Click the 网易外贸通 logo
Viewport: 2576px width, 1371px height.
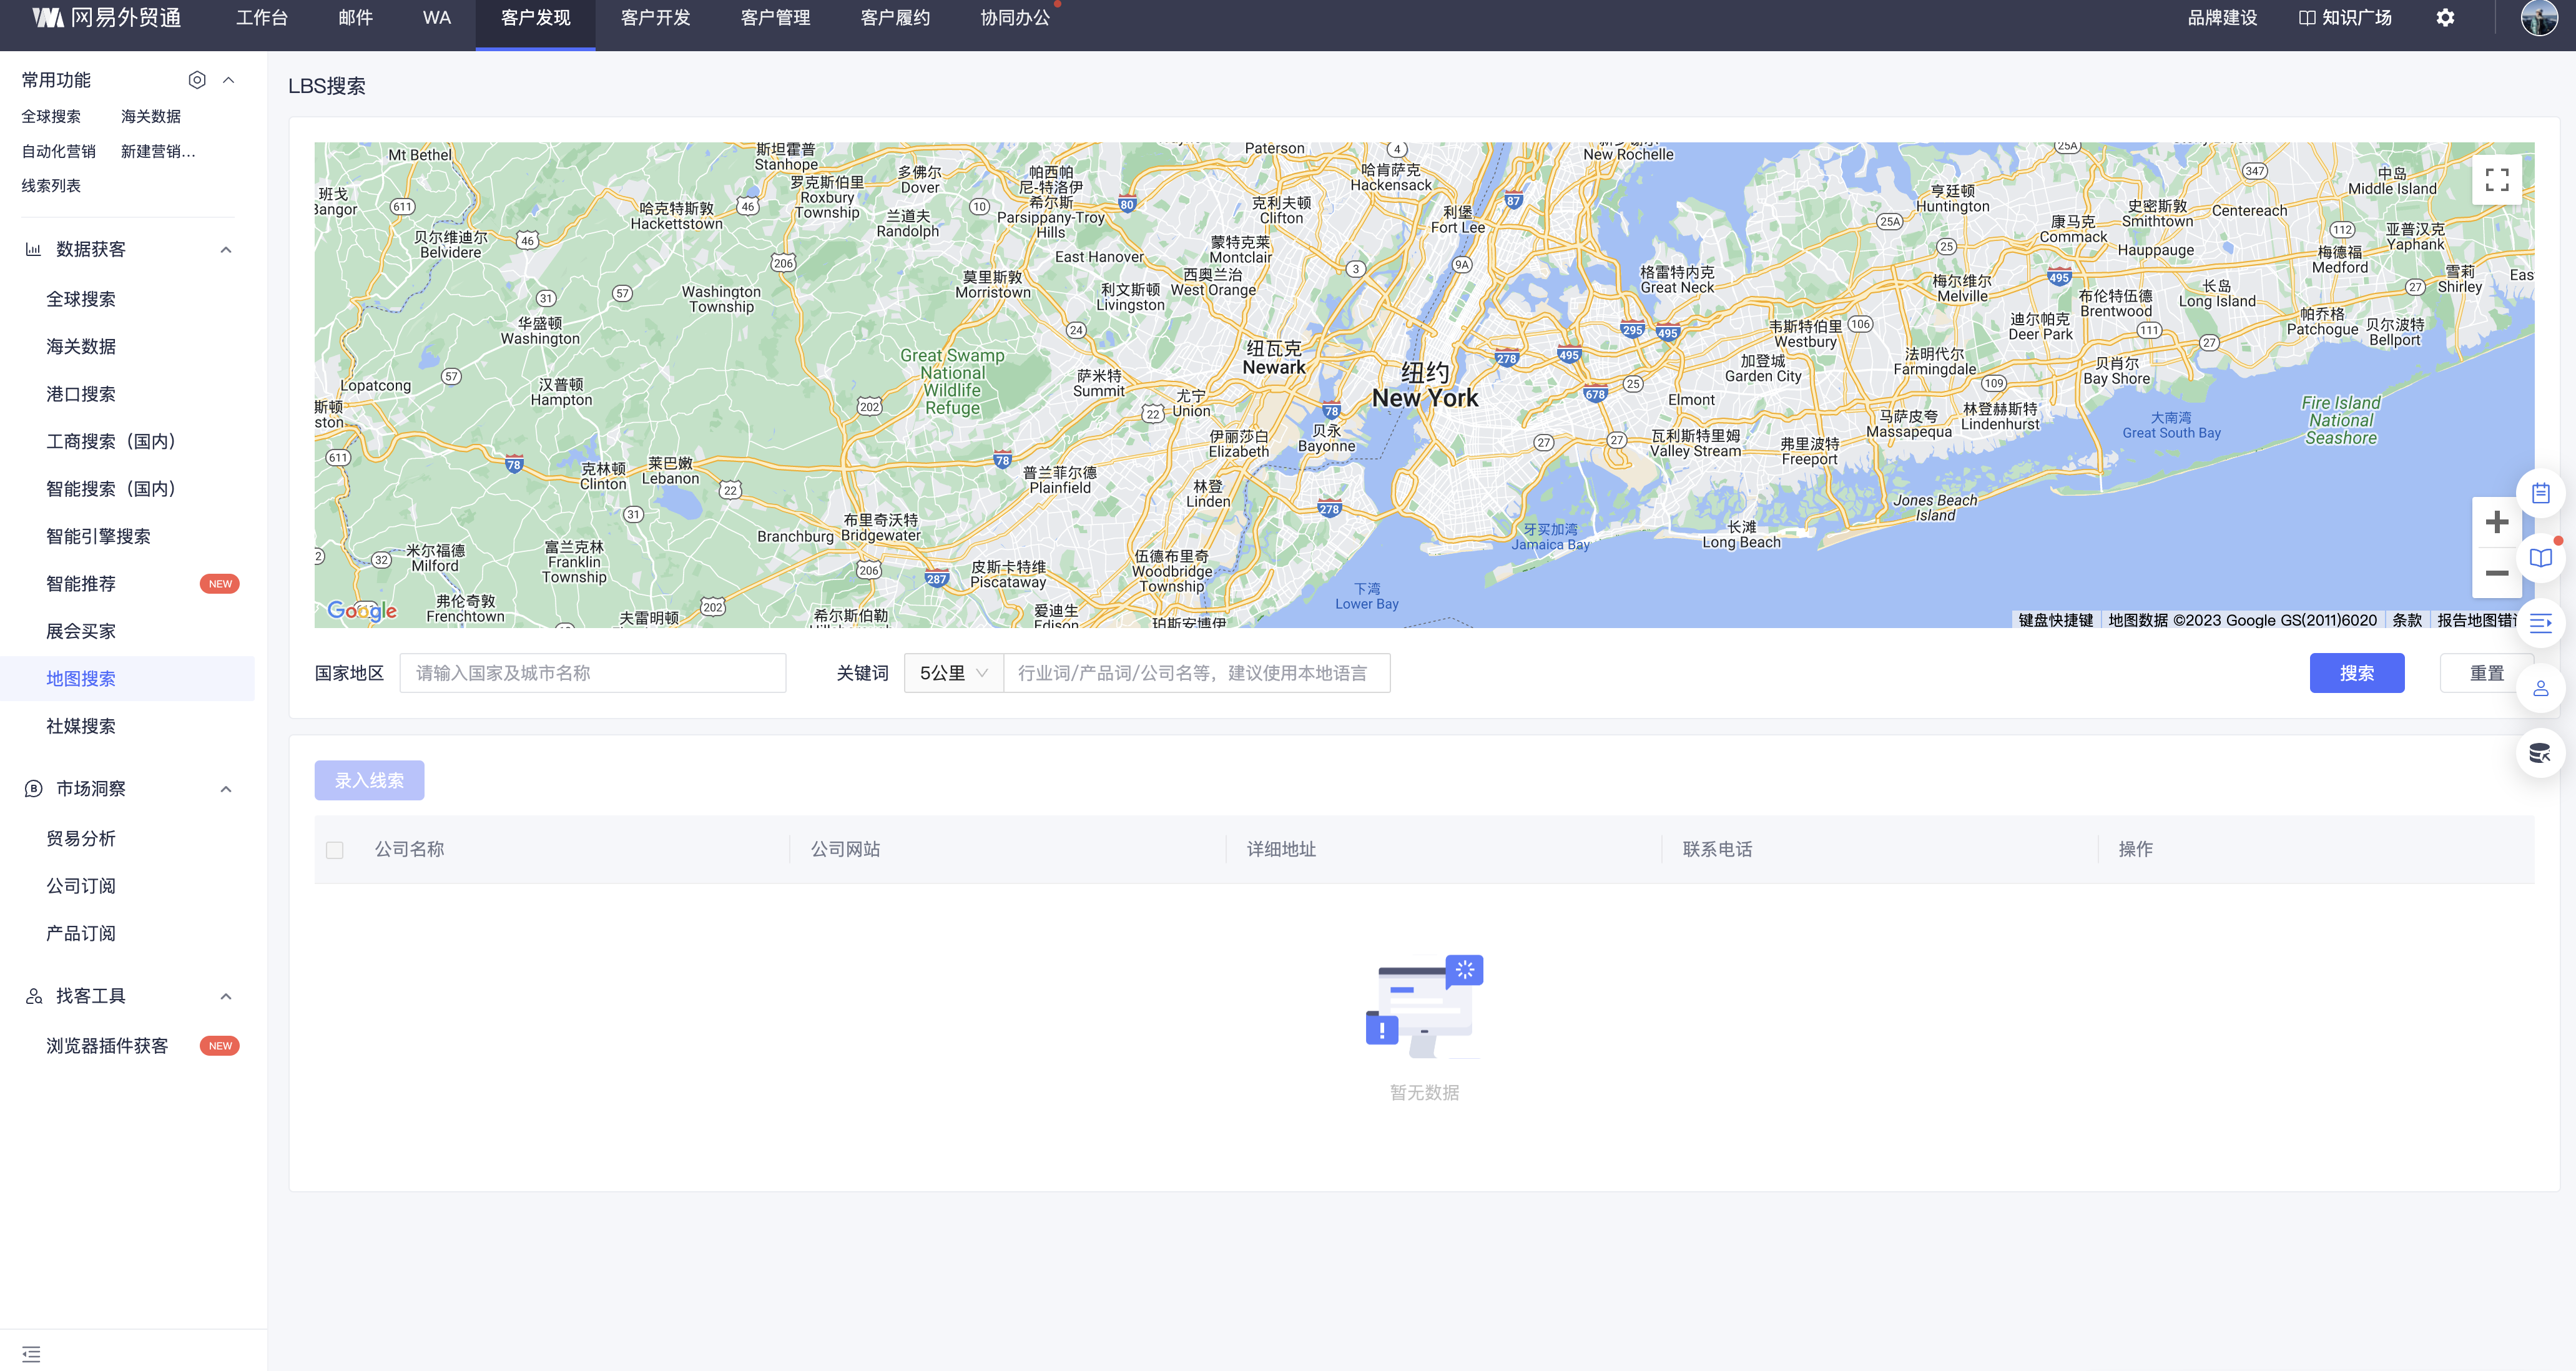click(106, 18)
